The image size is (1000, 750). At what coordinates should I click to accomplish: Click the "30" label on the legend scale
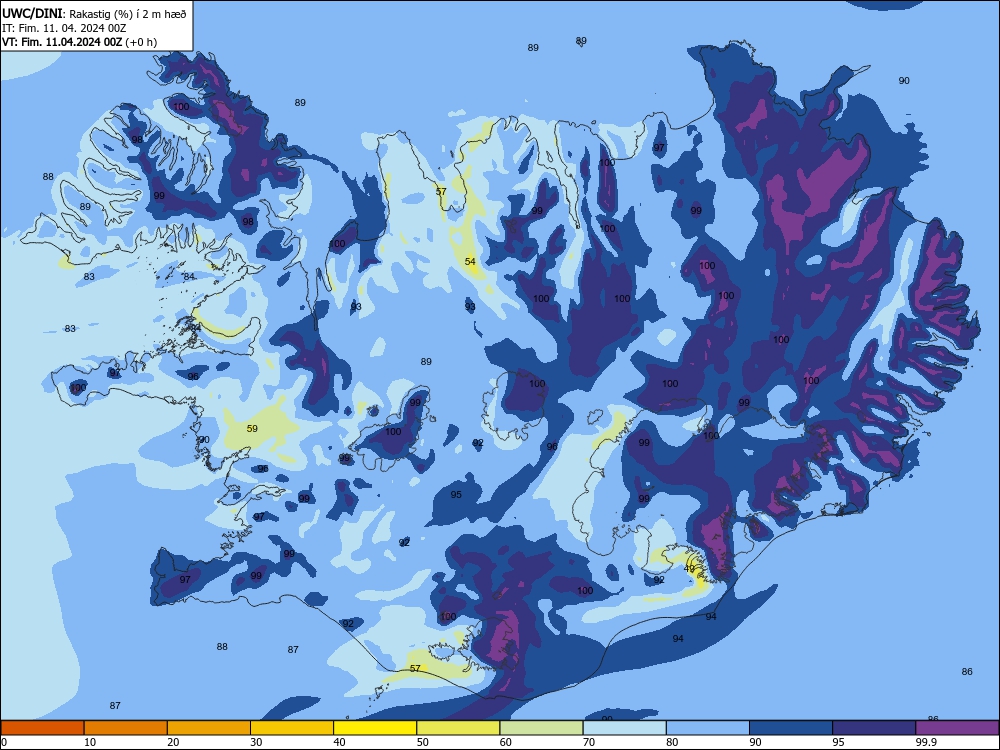pos(256,742)
